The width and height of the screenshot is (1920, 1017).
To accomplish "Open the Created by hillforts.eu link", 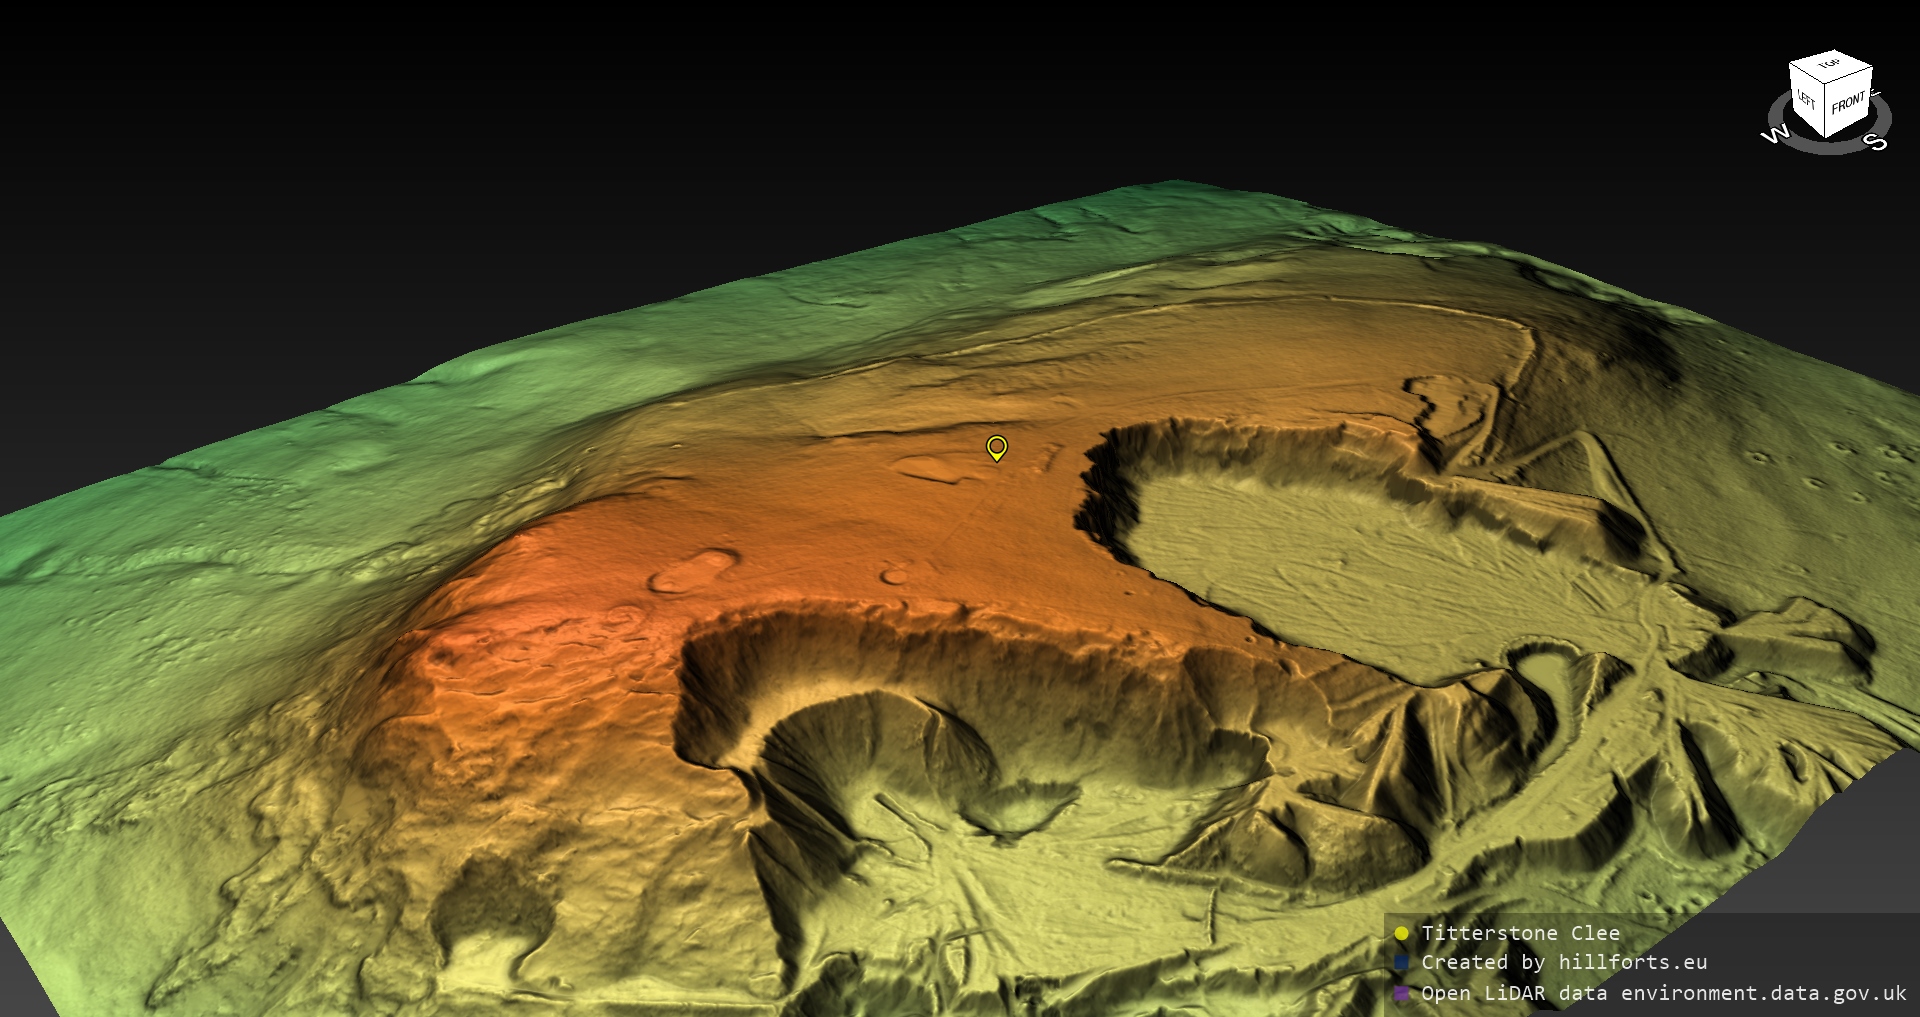I will (1564, 962).
